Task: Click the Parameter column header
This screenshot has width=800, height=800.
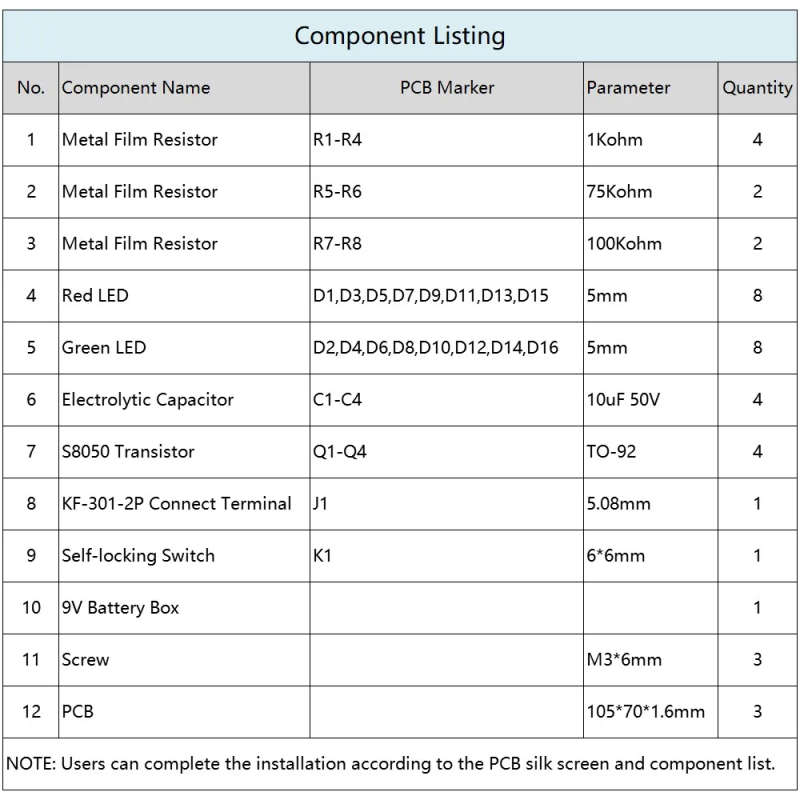Action: pos(651,88)
